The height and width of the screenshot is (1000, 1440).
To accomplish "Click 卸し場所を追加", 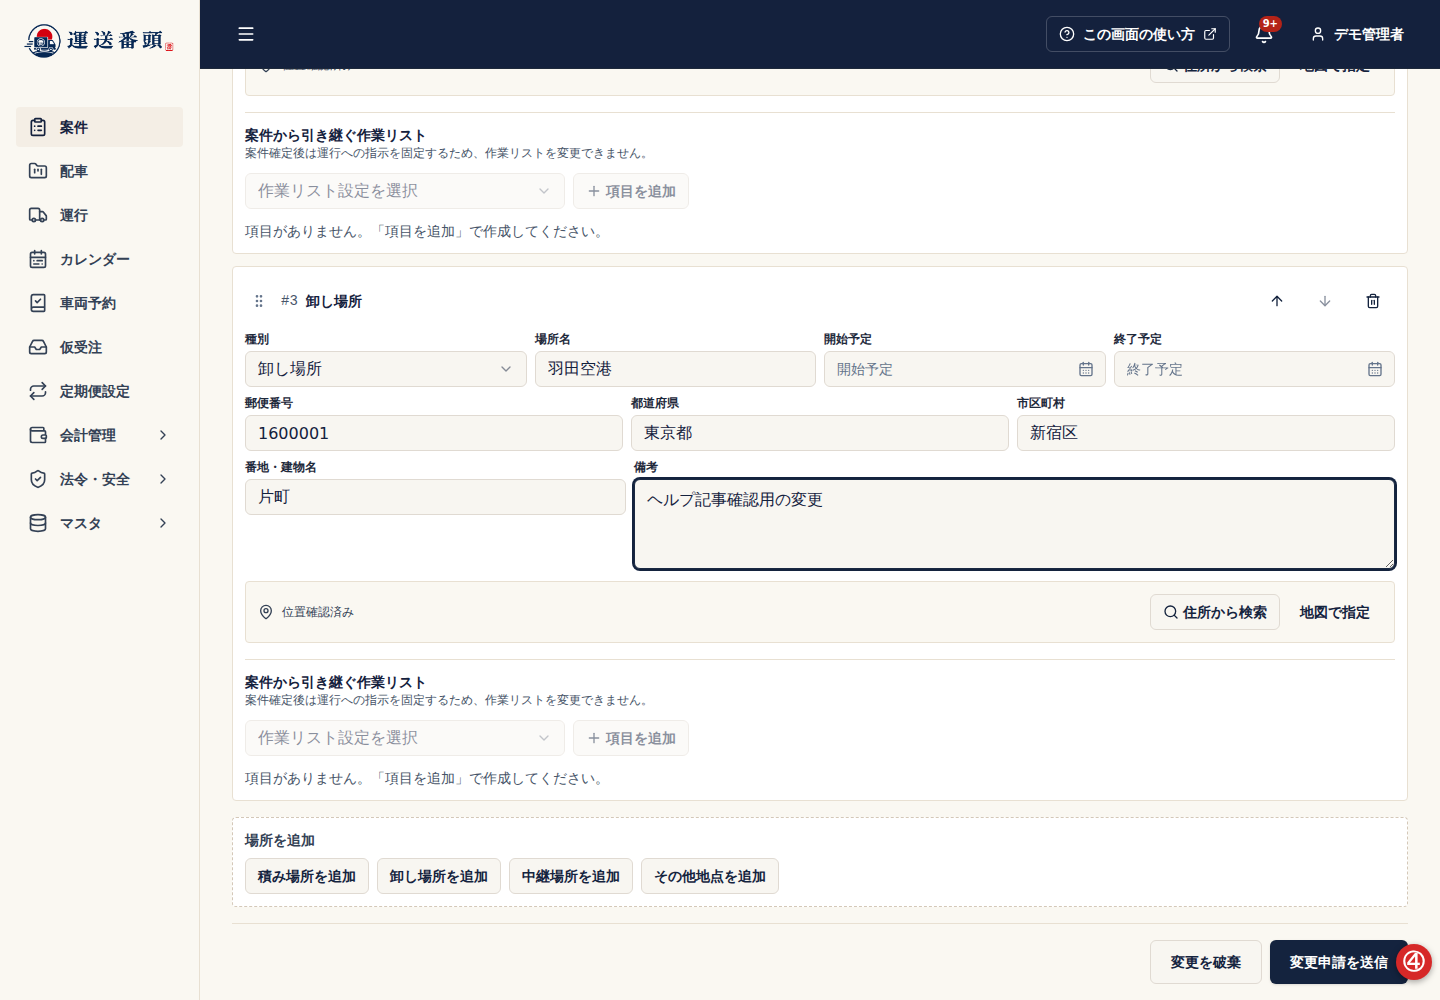I will click(439, 876).
